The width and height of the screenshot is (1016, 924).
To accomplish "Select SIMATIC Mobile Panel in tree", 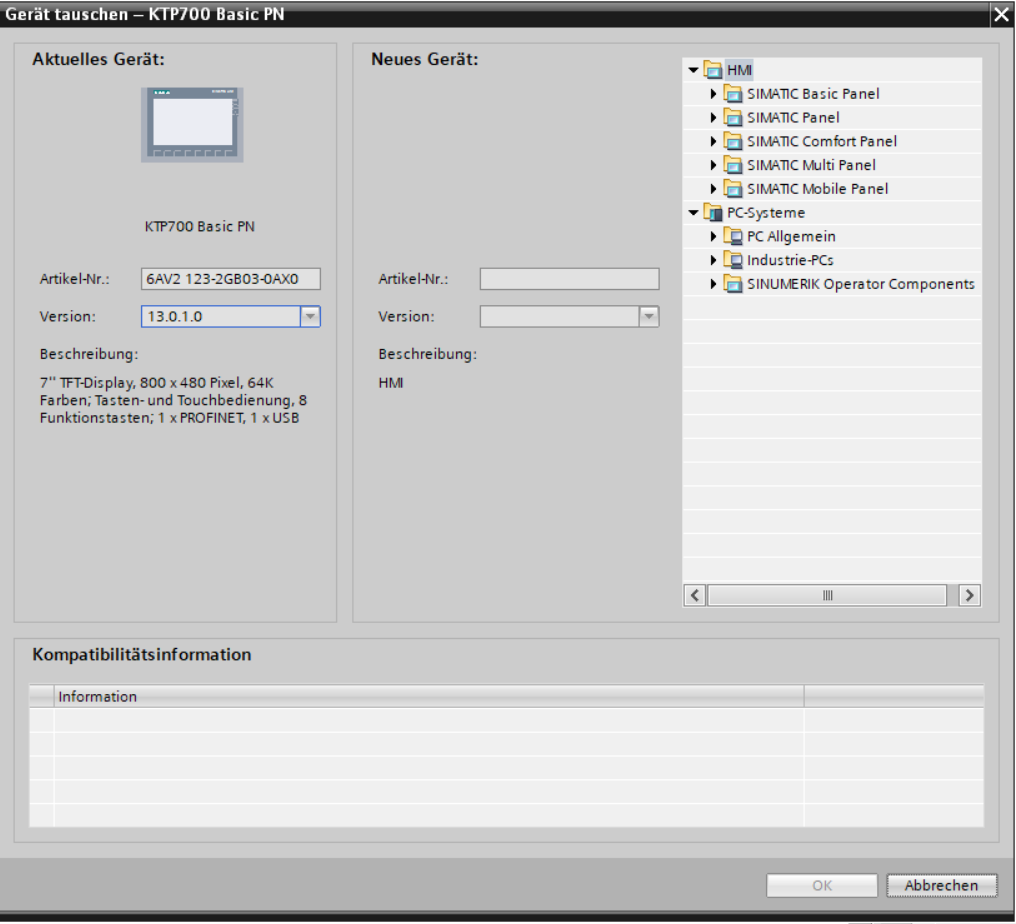I will point(817,189).
